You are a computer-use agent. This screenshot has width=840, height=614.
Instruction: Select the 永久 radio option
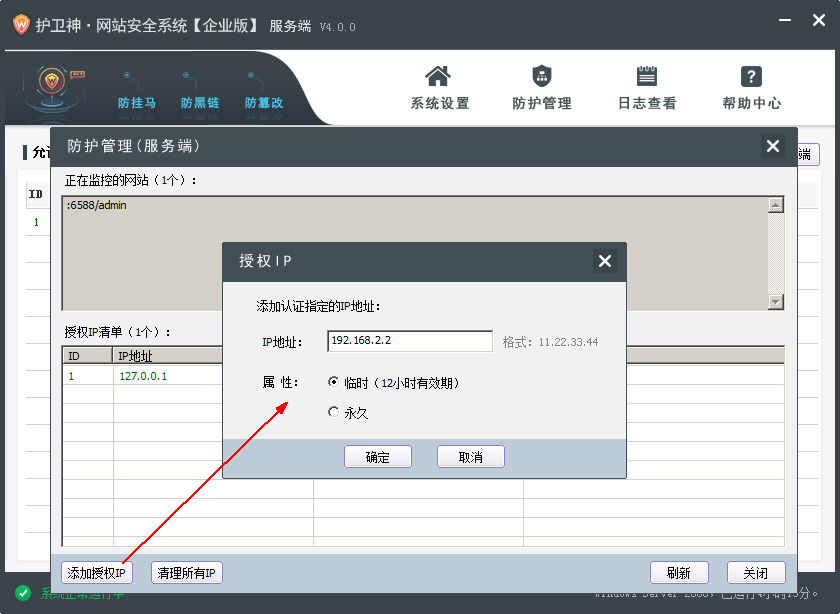click(334, 412)
